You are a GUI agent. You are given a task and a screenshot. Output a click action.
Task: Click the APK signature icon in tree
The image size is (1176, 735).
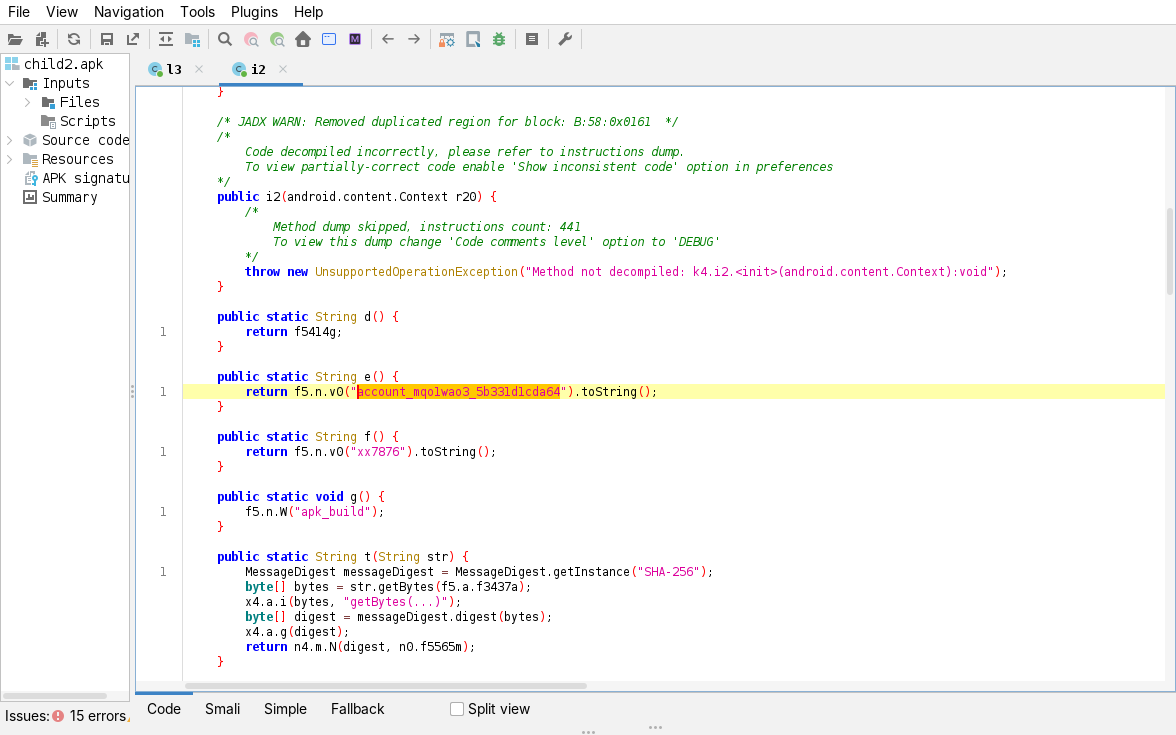31,178
